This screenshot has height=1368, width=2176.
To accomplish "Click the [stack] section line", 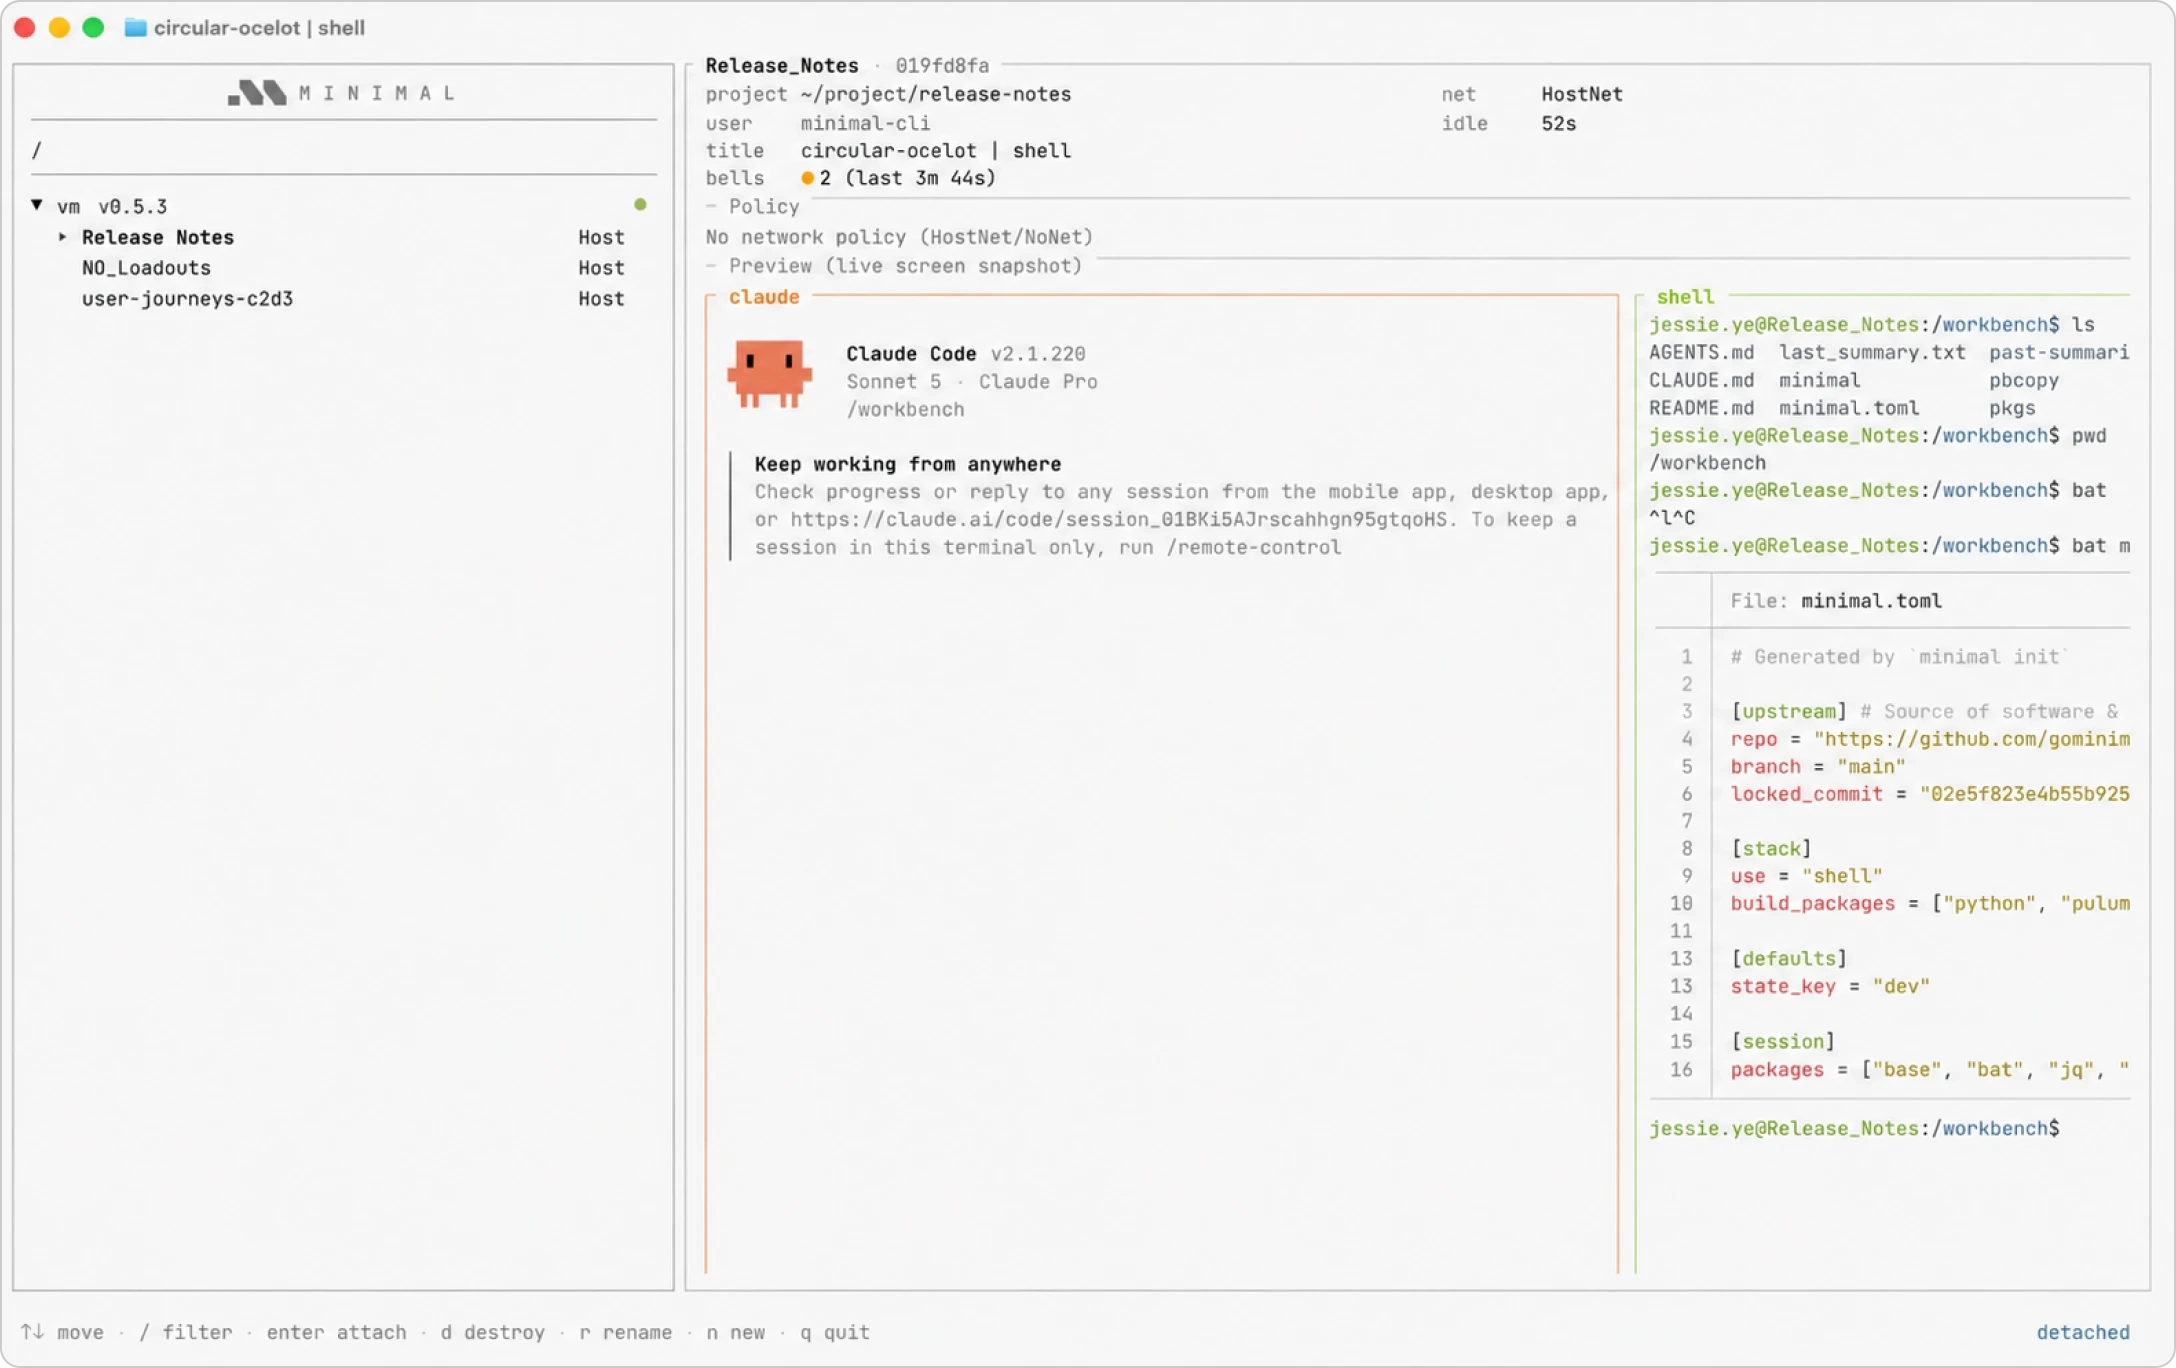I will tap(1771, 849).
